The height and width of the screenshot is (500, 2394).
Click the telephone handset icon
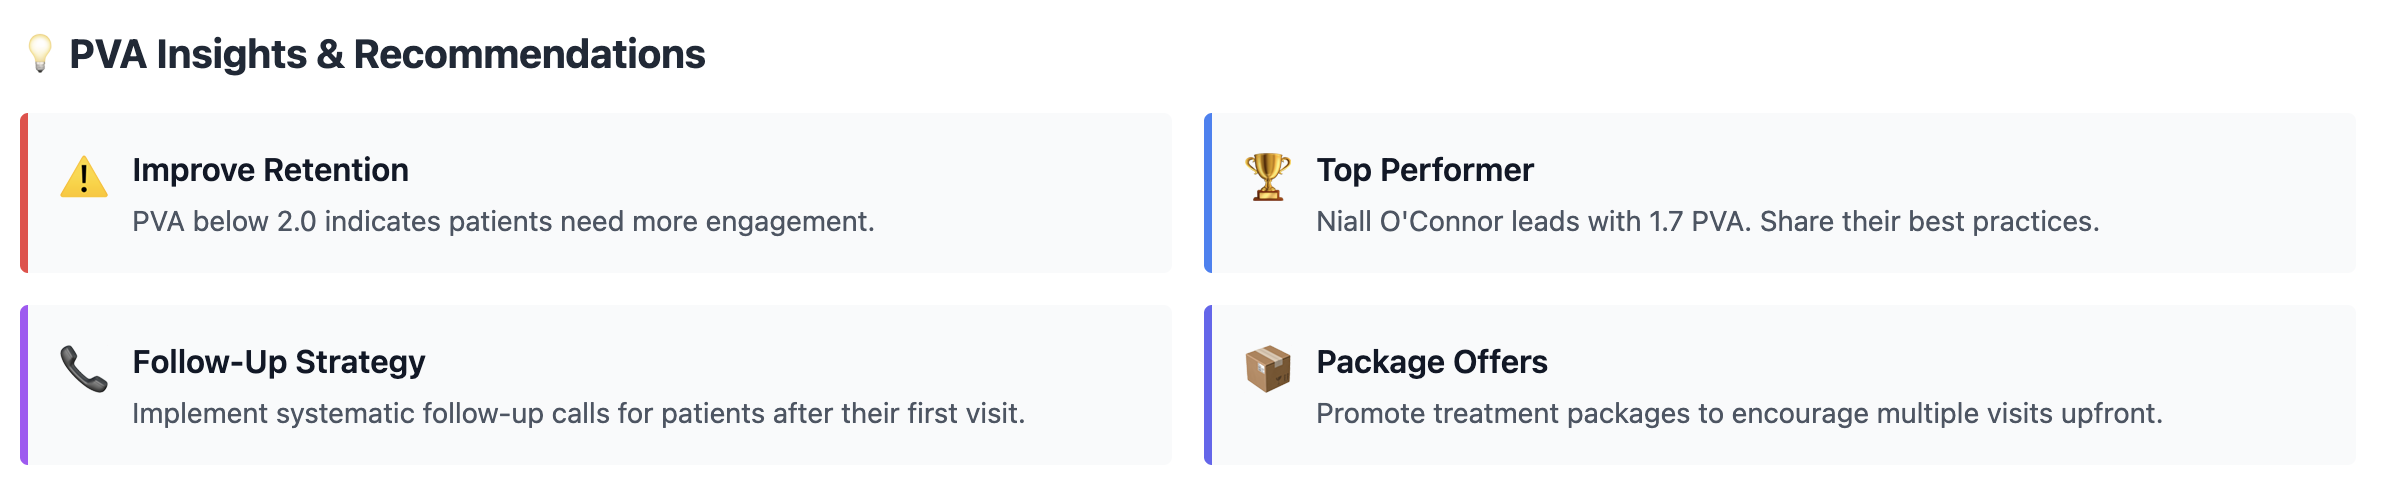(x=84, y=369)
